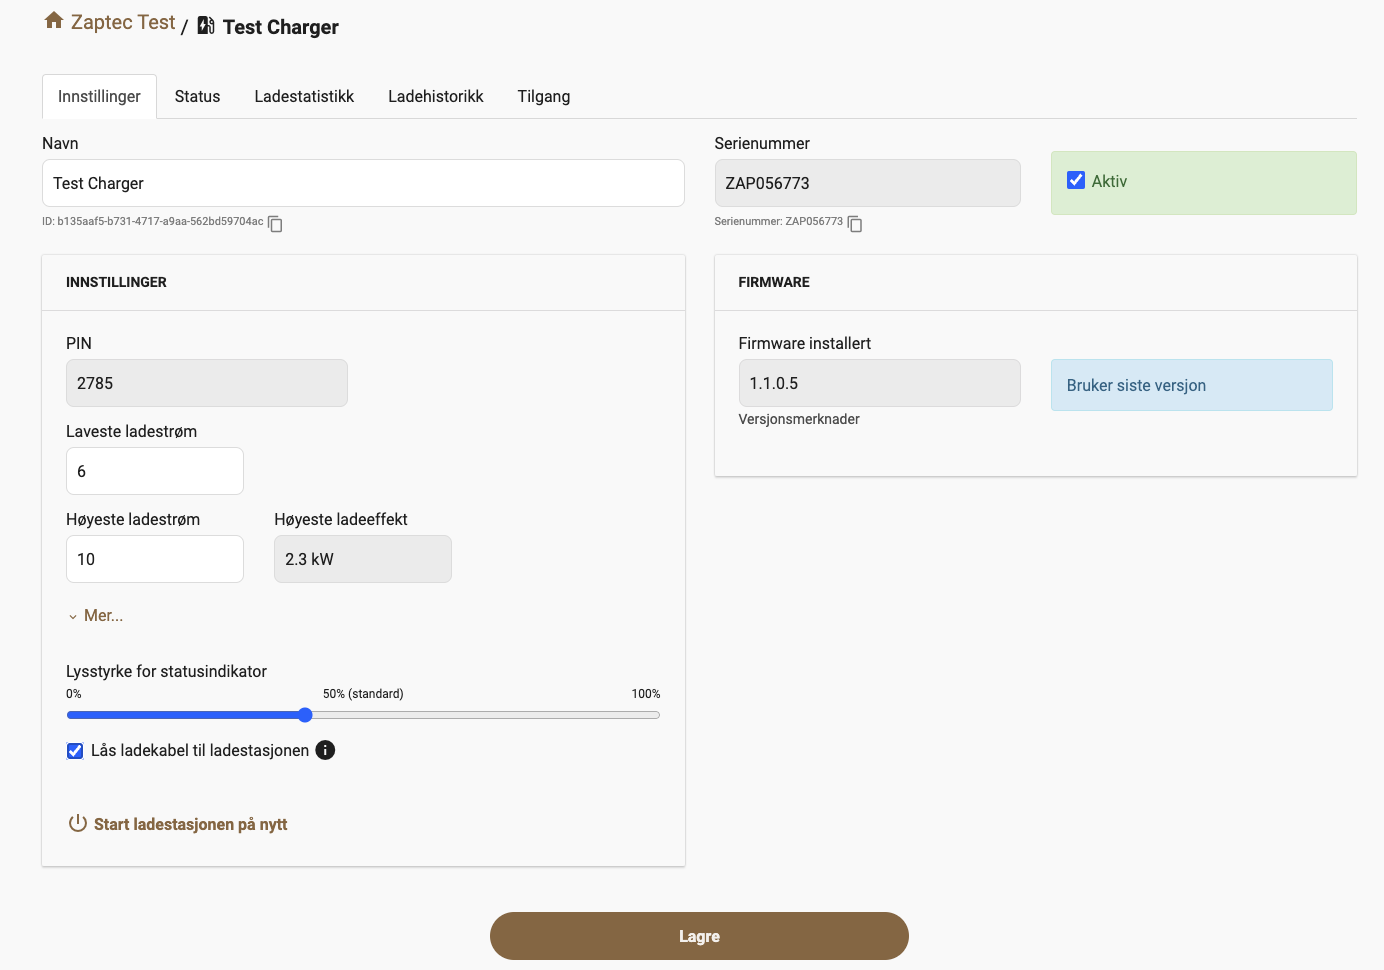This screenshot has height=970, width=1384.
Task: Click the Lysstyrke for statusindikator label
Action: point(166,671)
